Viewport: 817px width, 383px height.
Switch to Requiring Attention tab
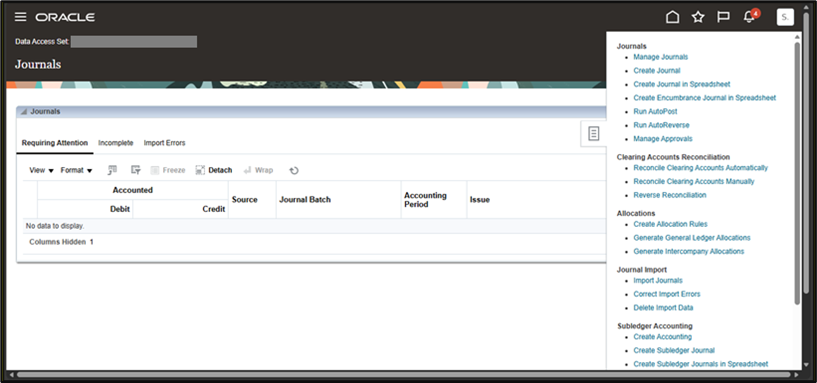(55, 143)
